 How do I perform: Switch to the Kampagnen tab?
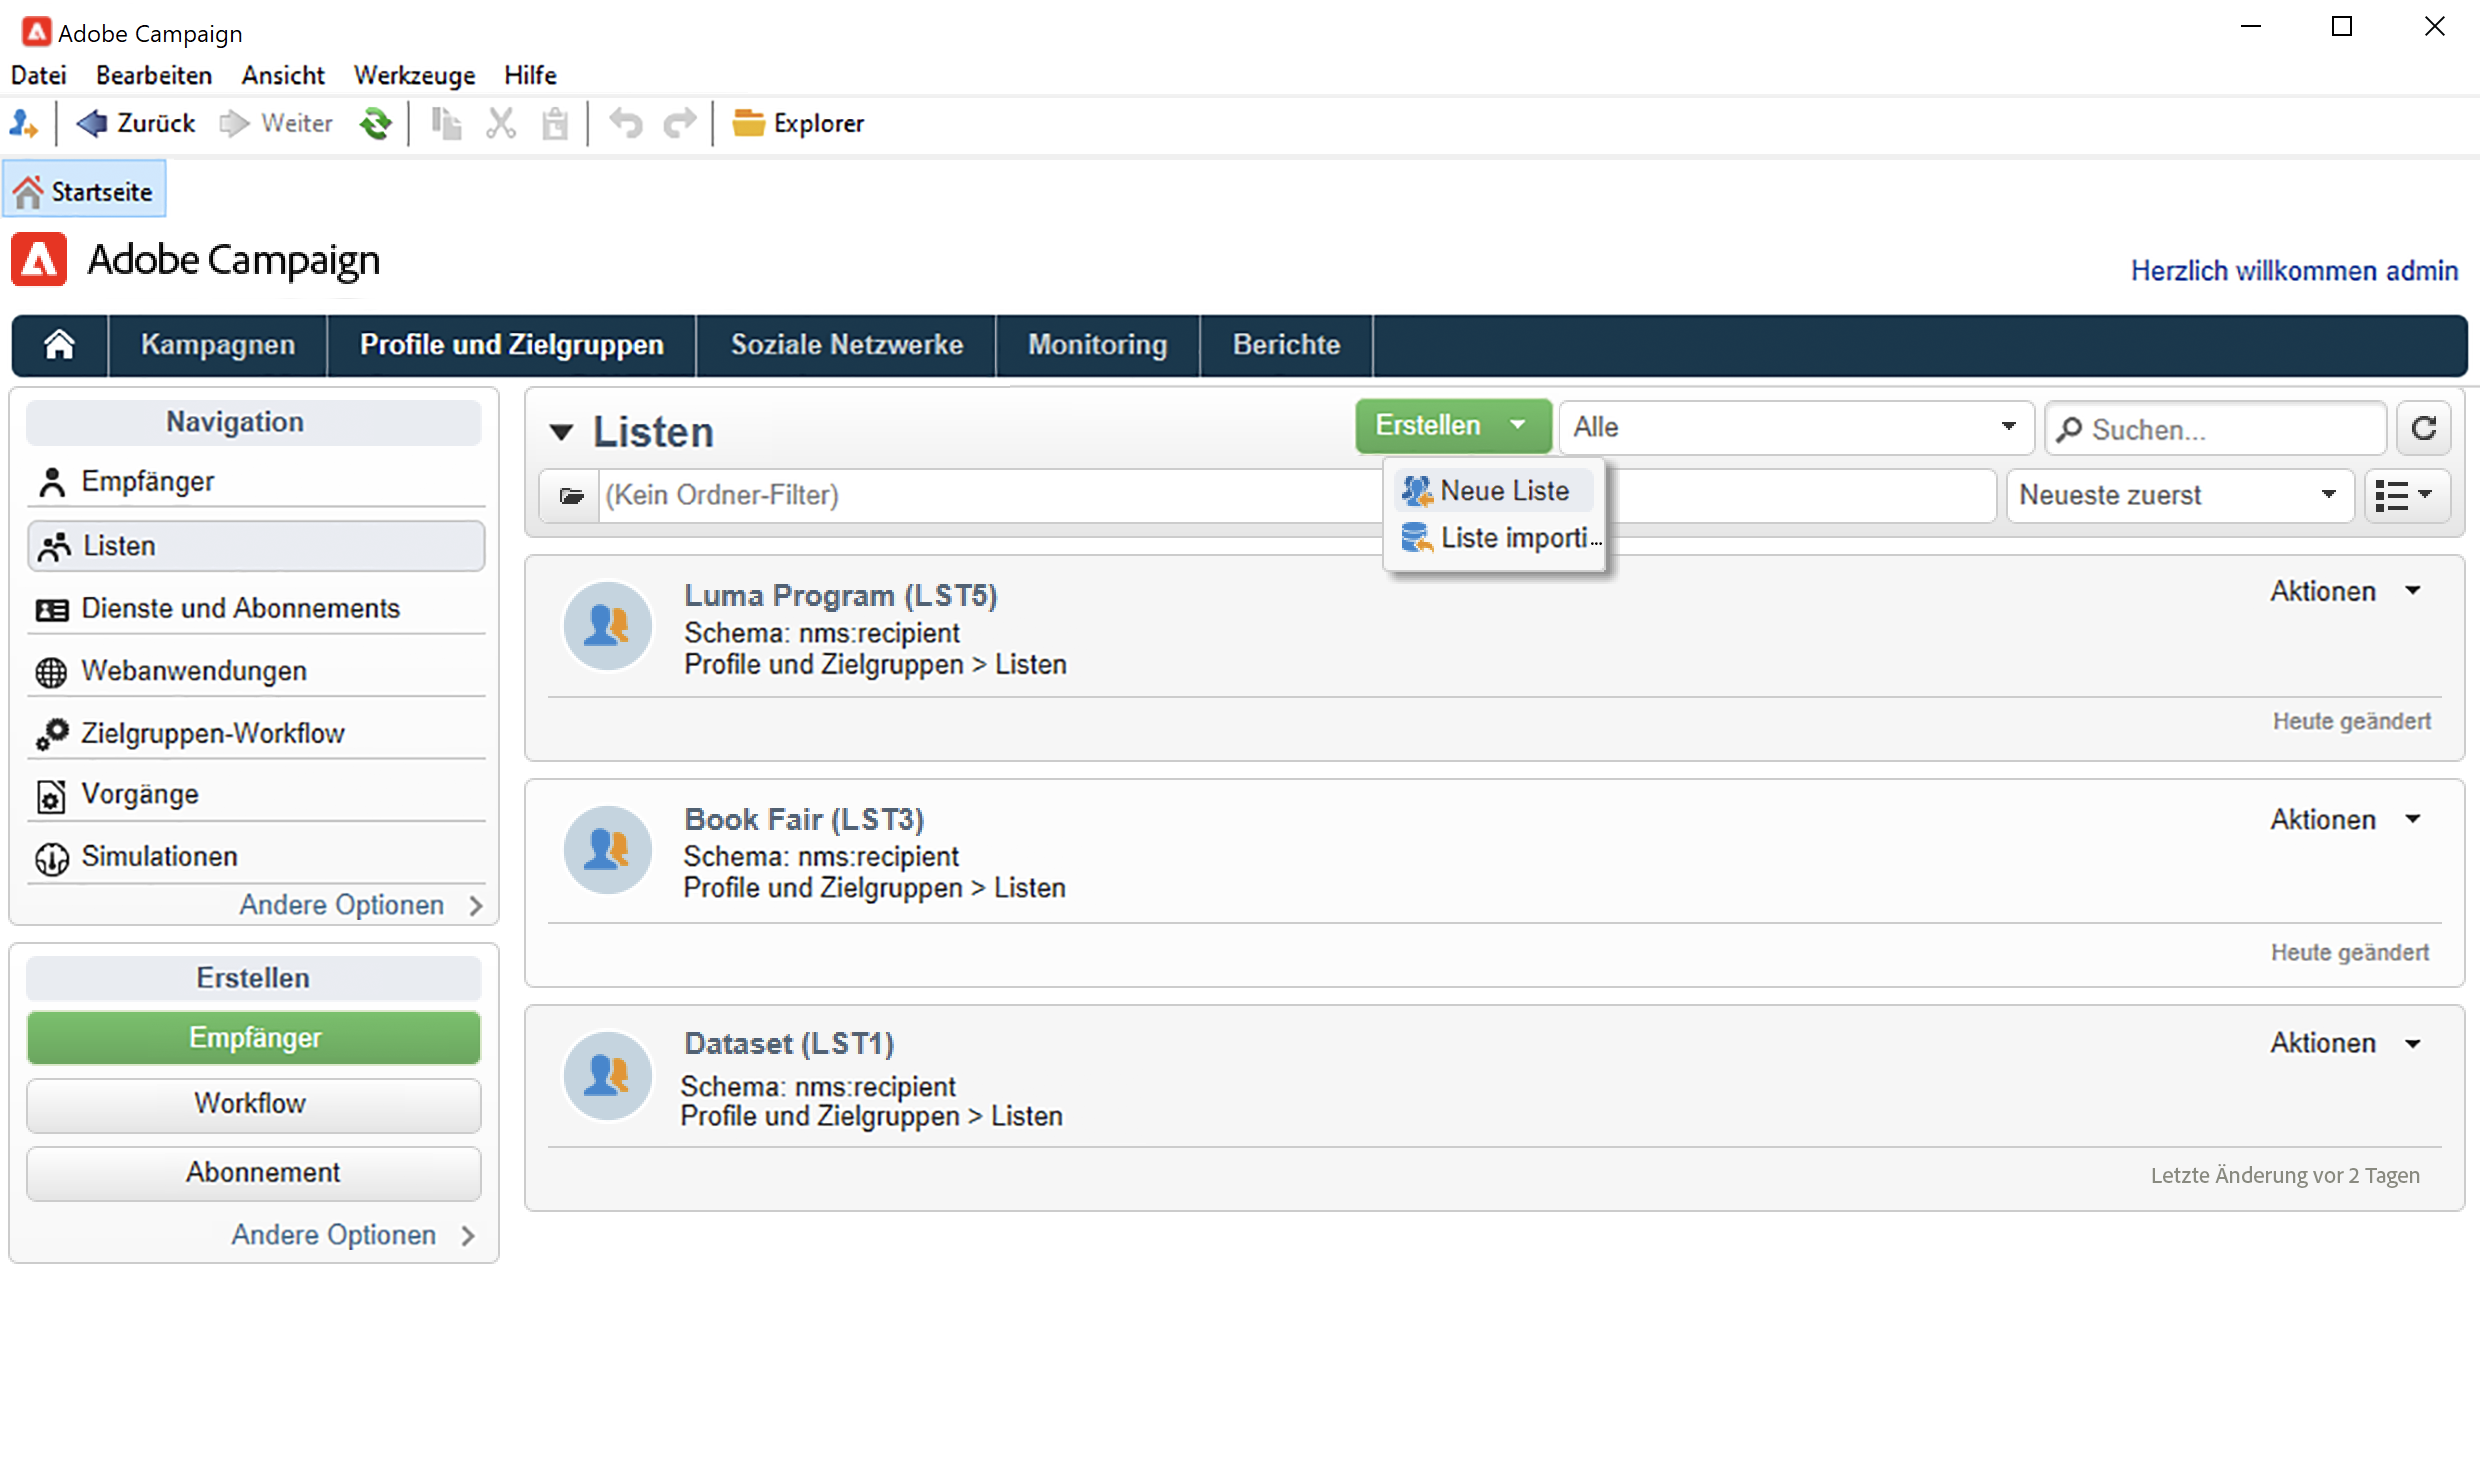click(217, 345)
